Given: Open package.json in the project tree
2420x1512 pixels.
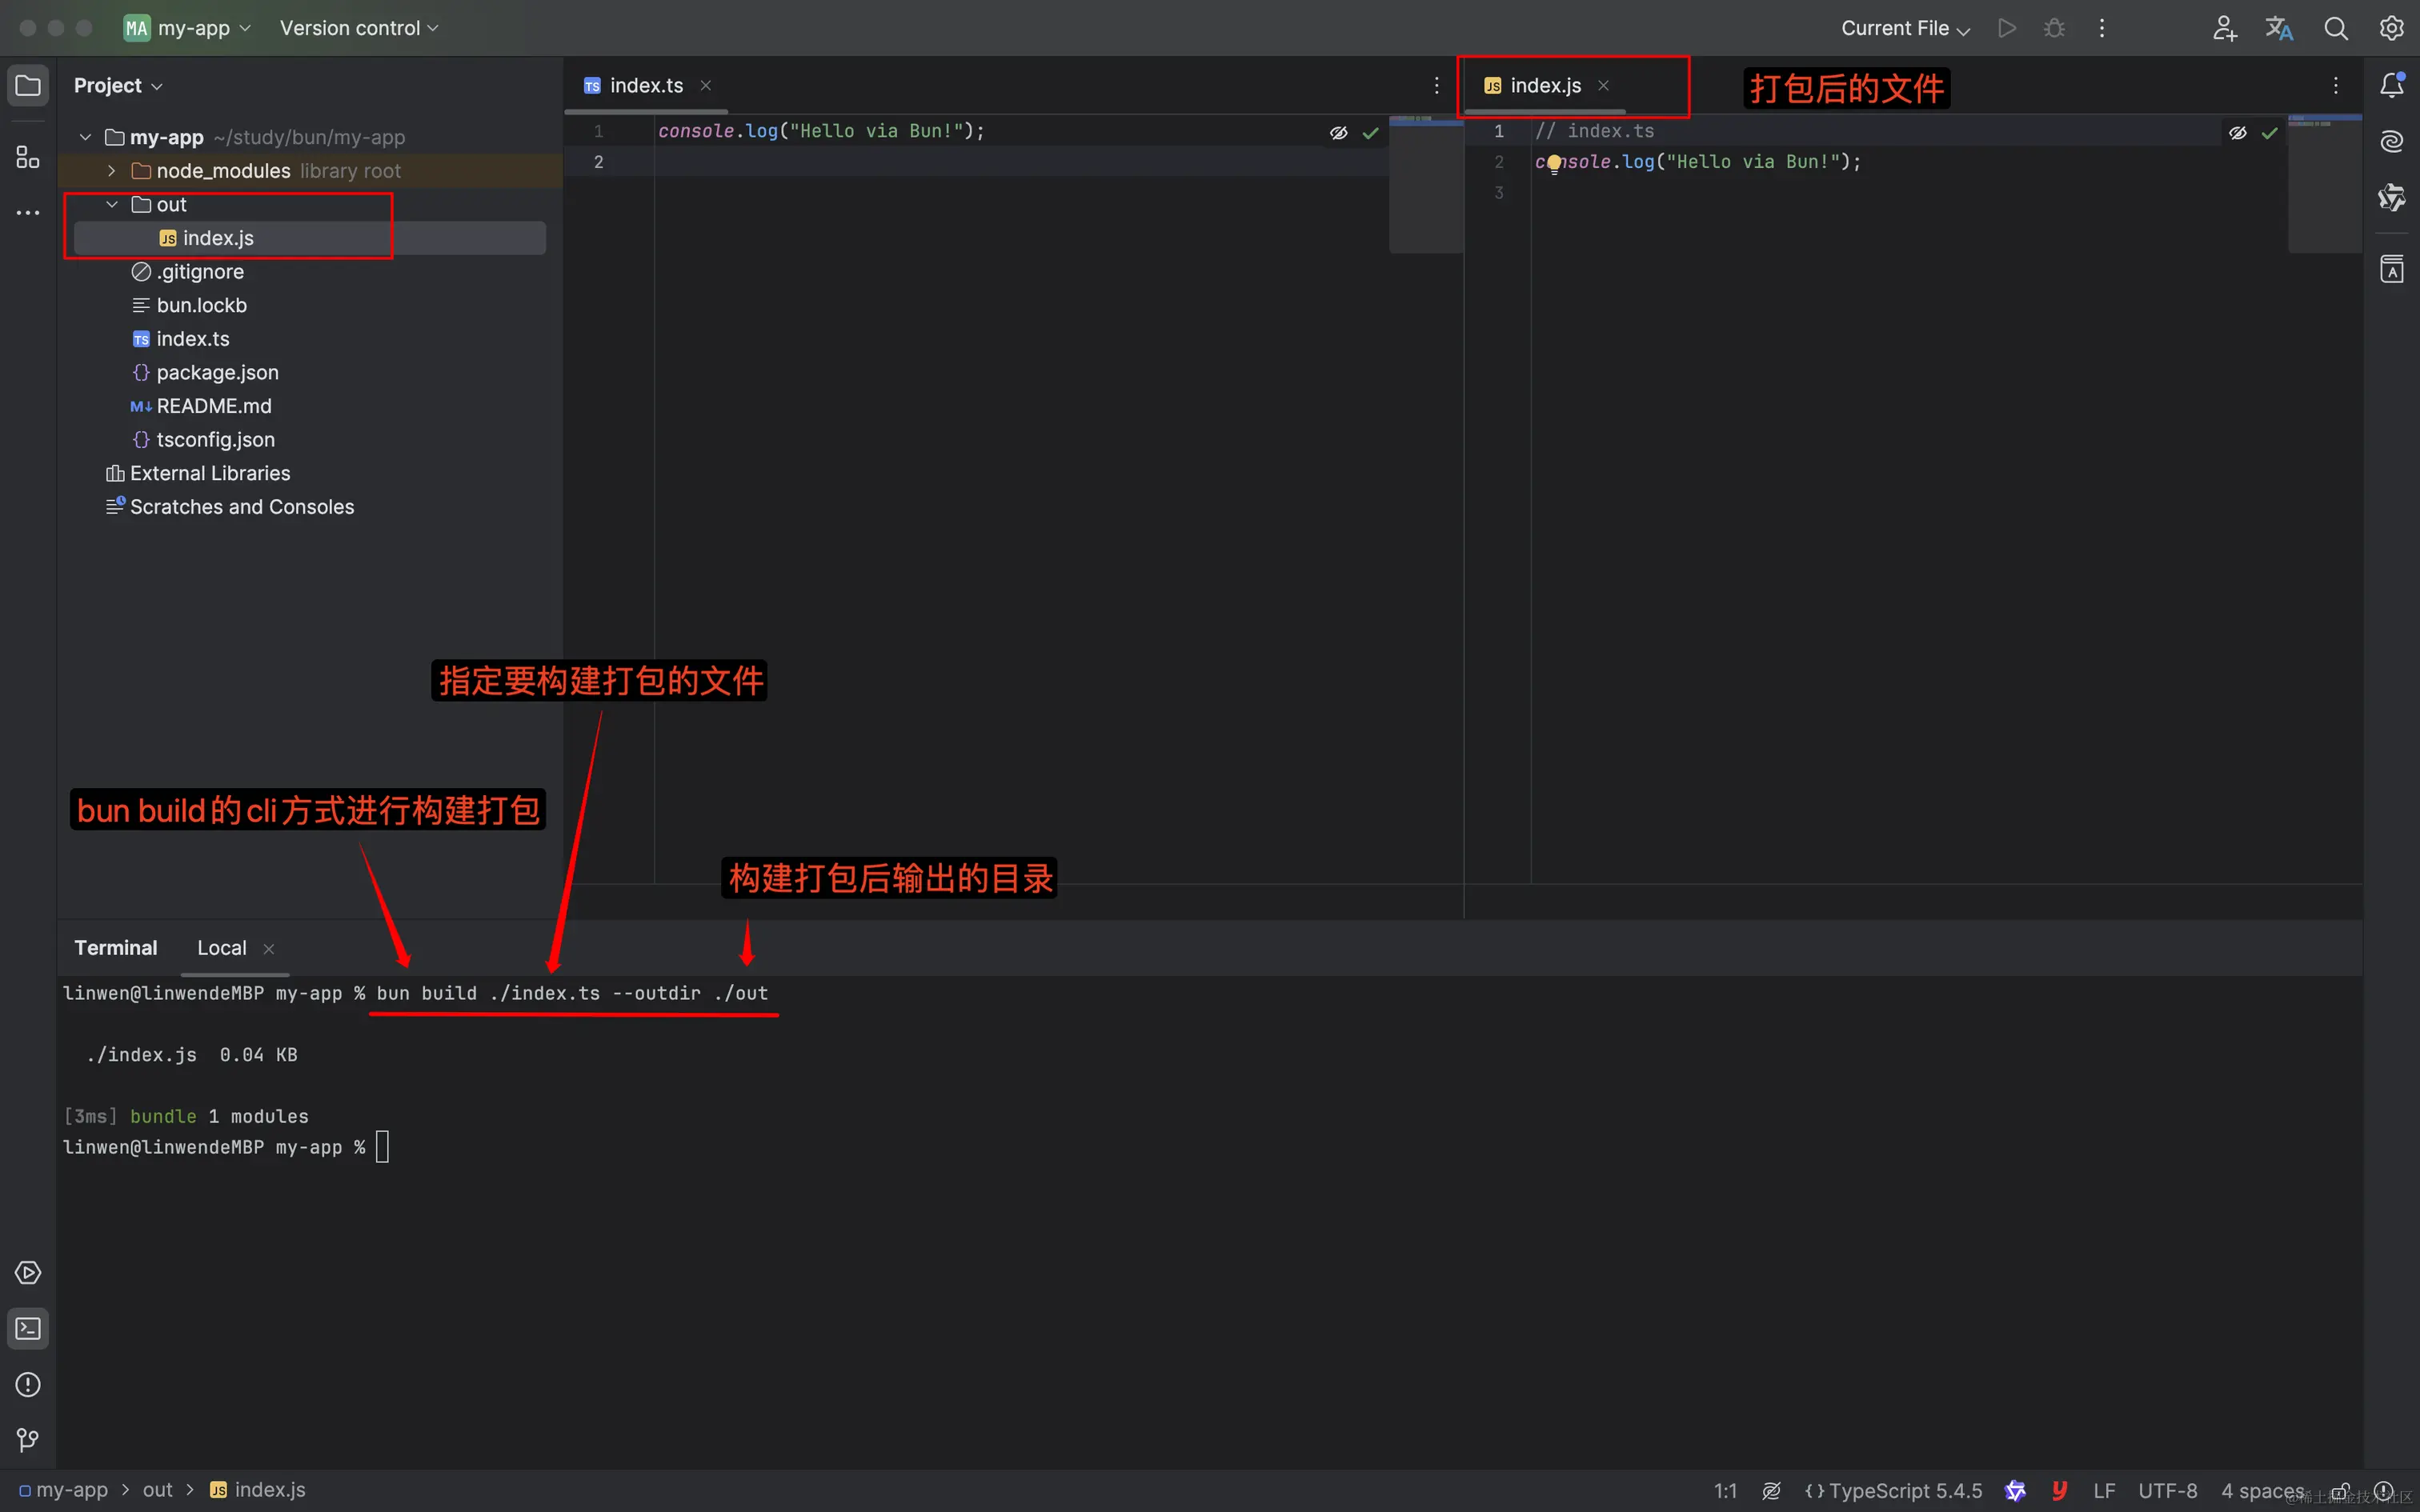Looking at the screenshot, I should click(217, 373).
